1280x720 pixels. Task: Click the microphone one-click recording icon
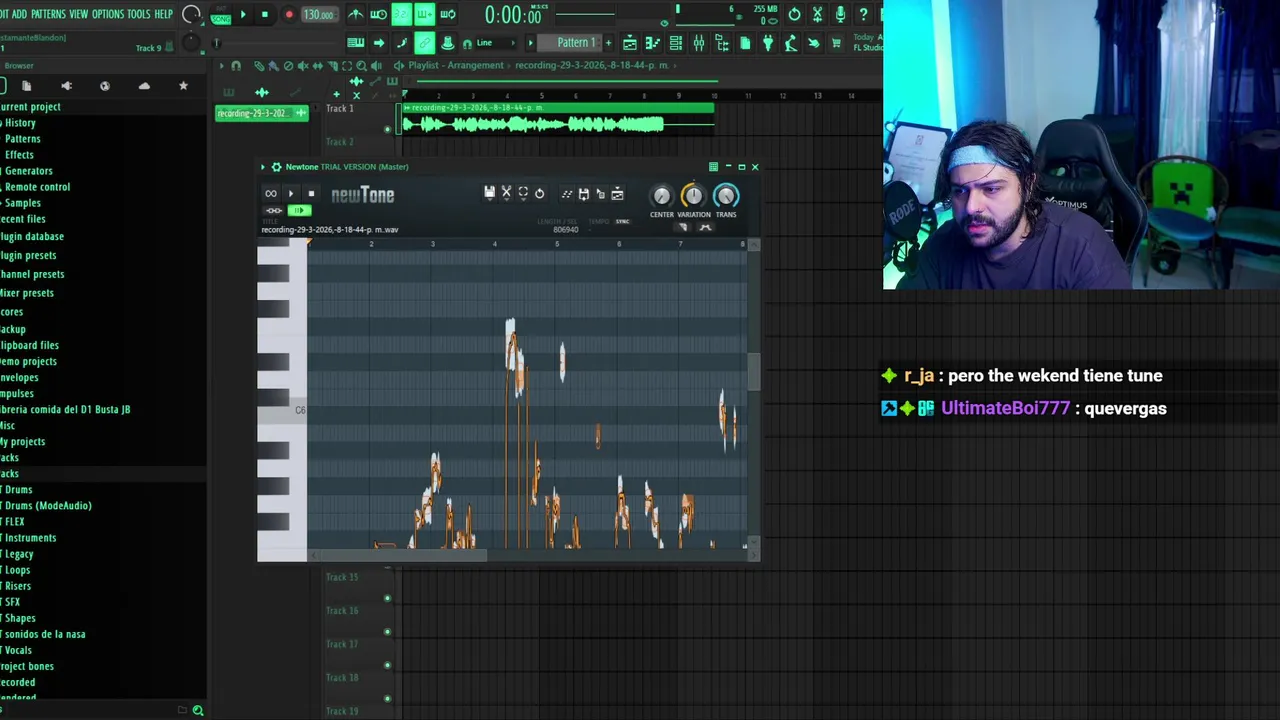point(841,14)
